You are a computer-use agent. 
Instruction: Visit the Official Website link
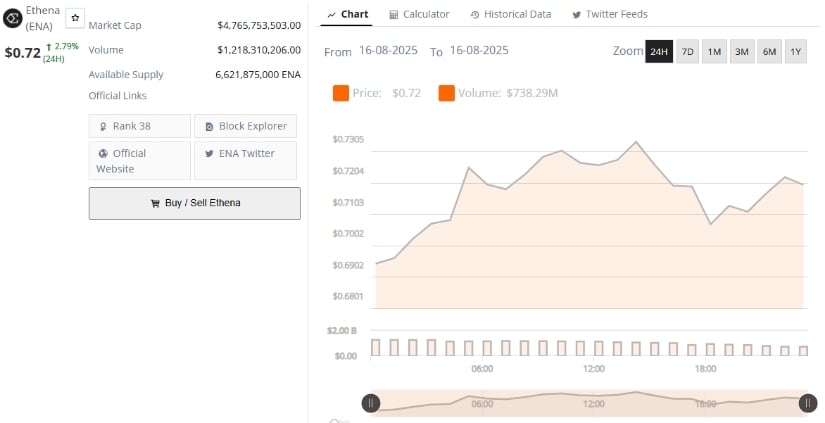[x=139, y=160]
